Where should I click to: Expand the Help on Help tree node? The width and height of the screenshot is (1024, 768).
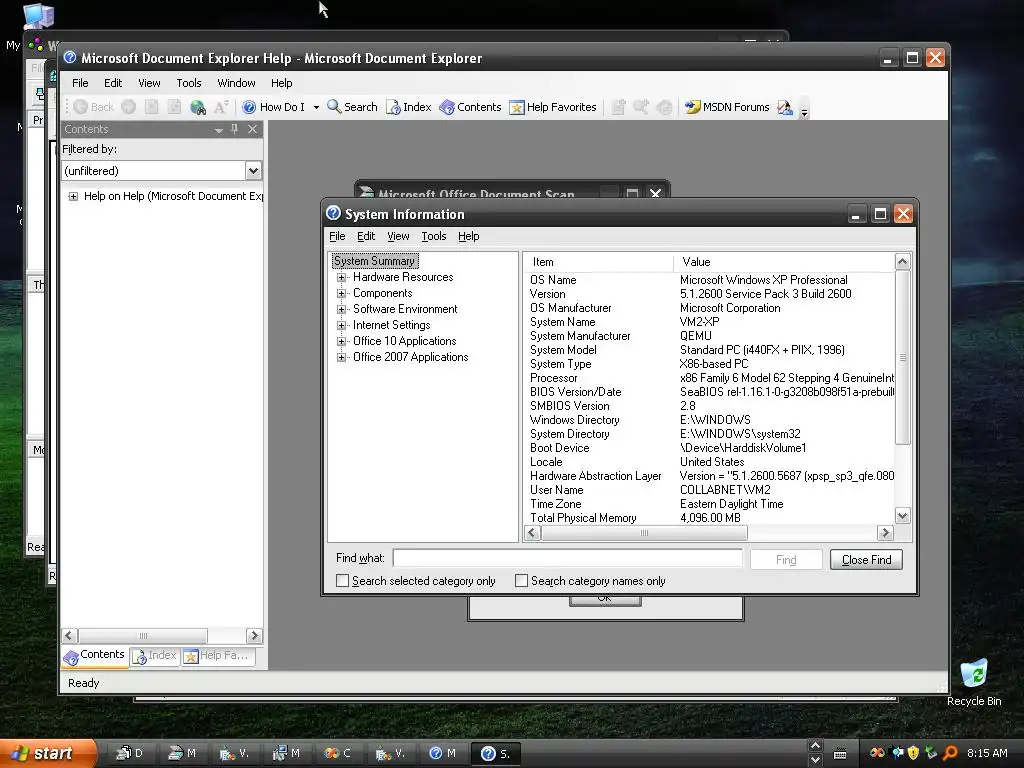pos(73,197)
